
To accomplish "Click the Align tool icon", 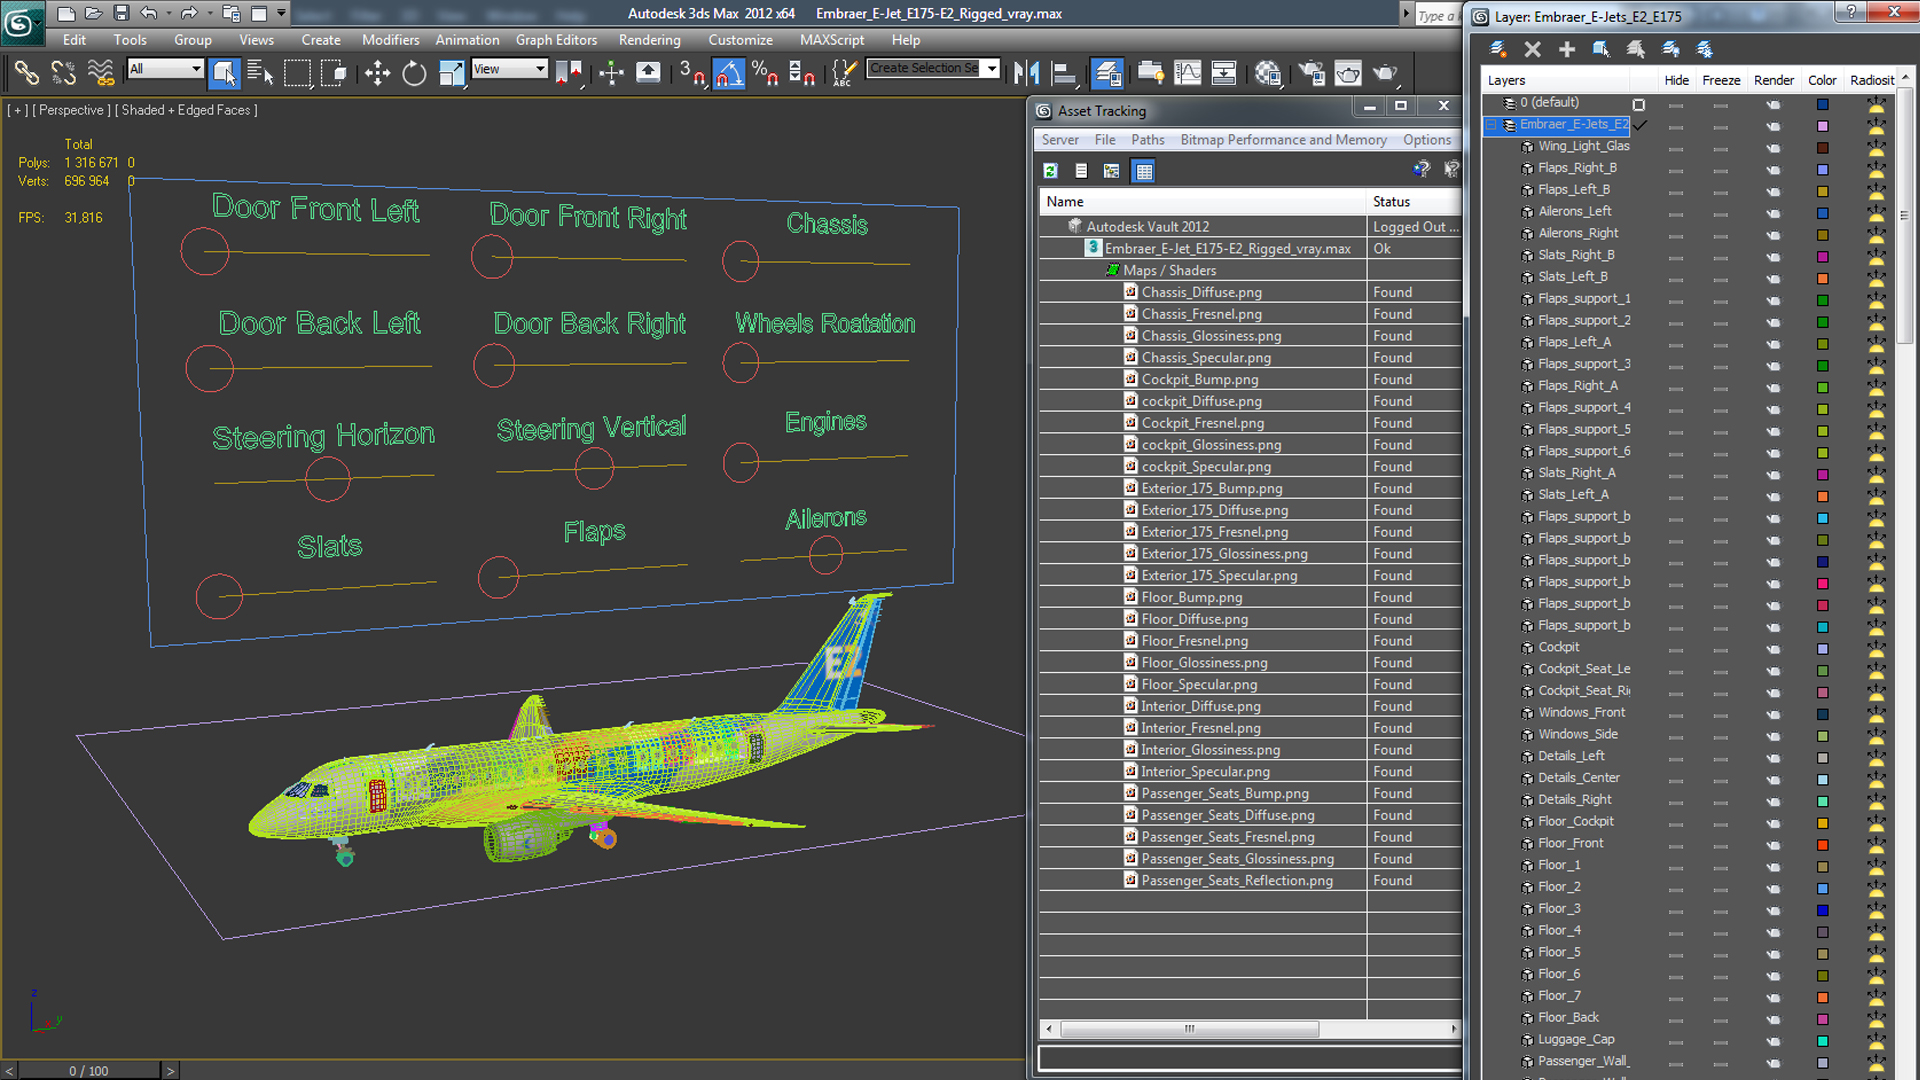I will tap(1064, 73).
